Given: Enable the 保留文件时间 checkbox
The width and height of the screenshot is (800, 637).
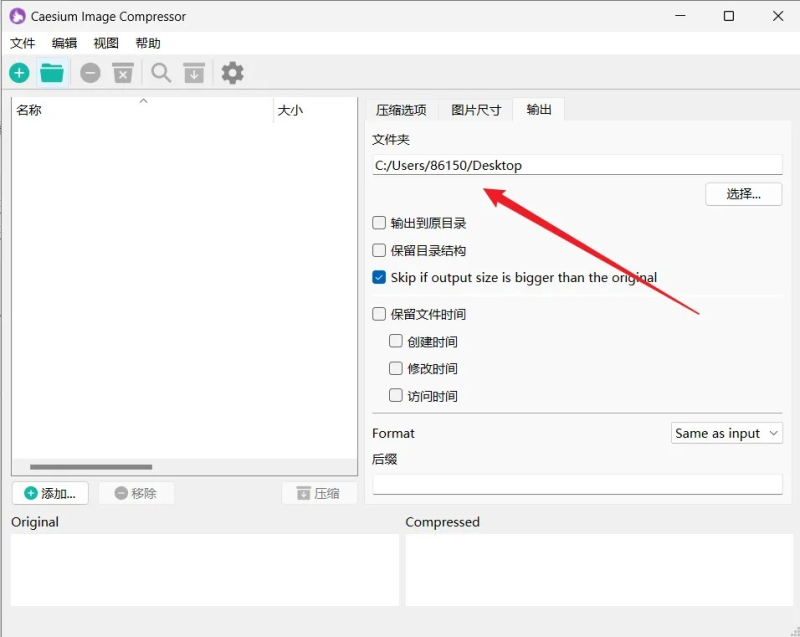Looking at the screenshot, I should (x=379, y=314).
